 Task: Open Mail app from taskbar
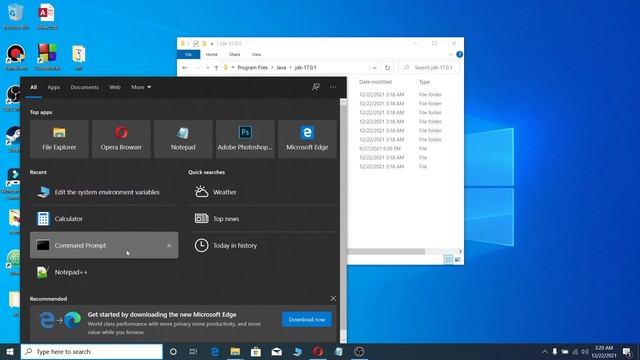tap(277, 351)
